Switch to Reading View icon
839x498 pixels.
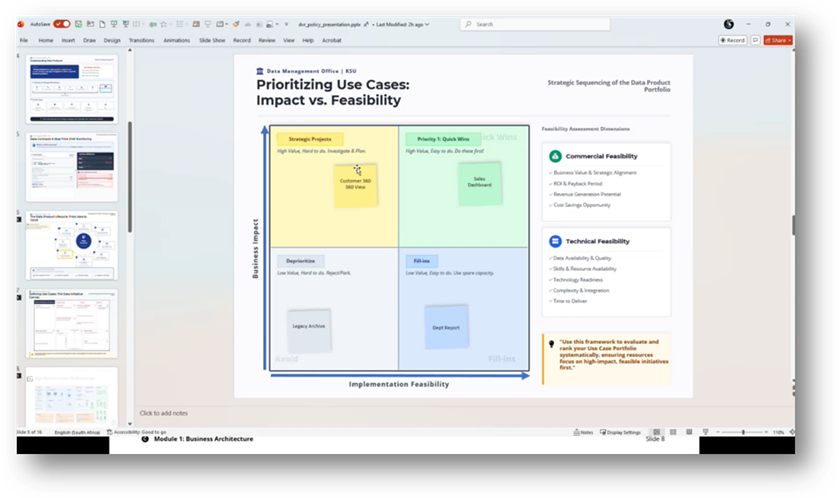(689, 432)
